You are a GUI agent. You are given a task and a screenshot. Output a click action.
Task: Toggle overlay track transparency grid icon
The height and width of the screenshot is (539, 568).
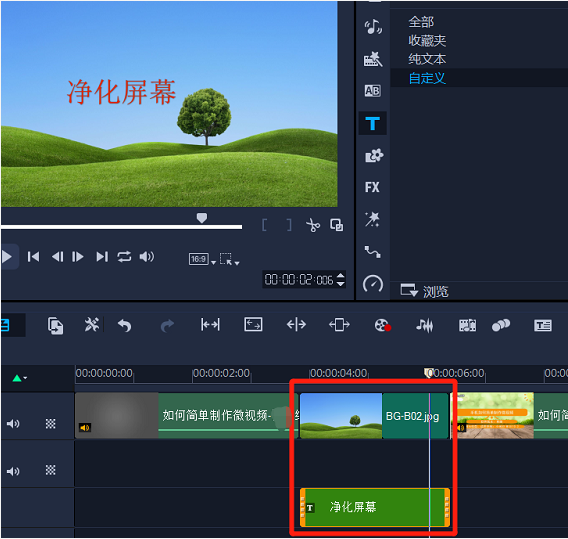pos(50,470)
